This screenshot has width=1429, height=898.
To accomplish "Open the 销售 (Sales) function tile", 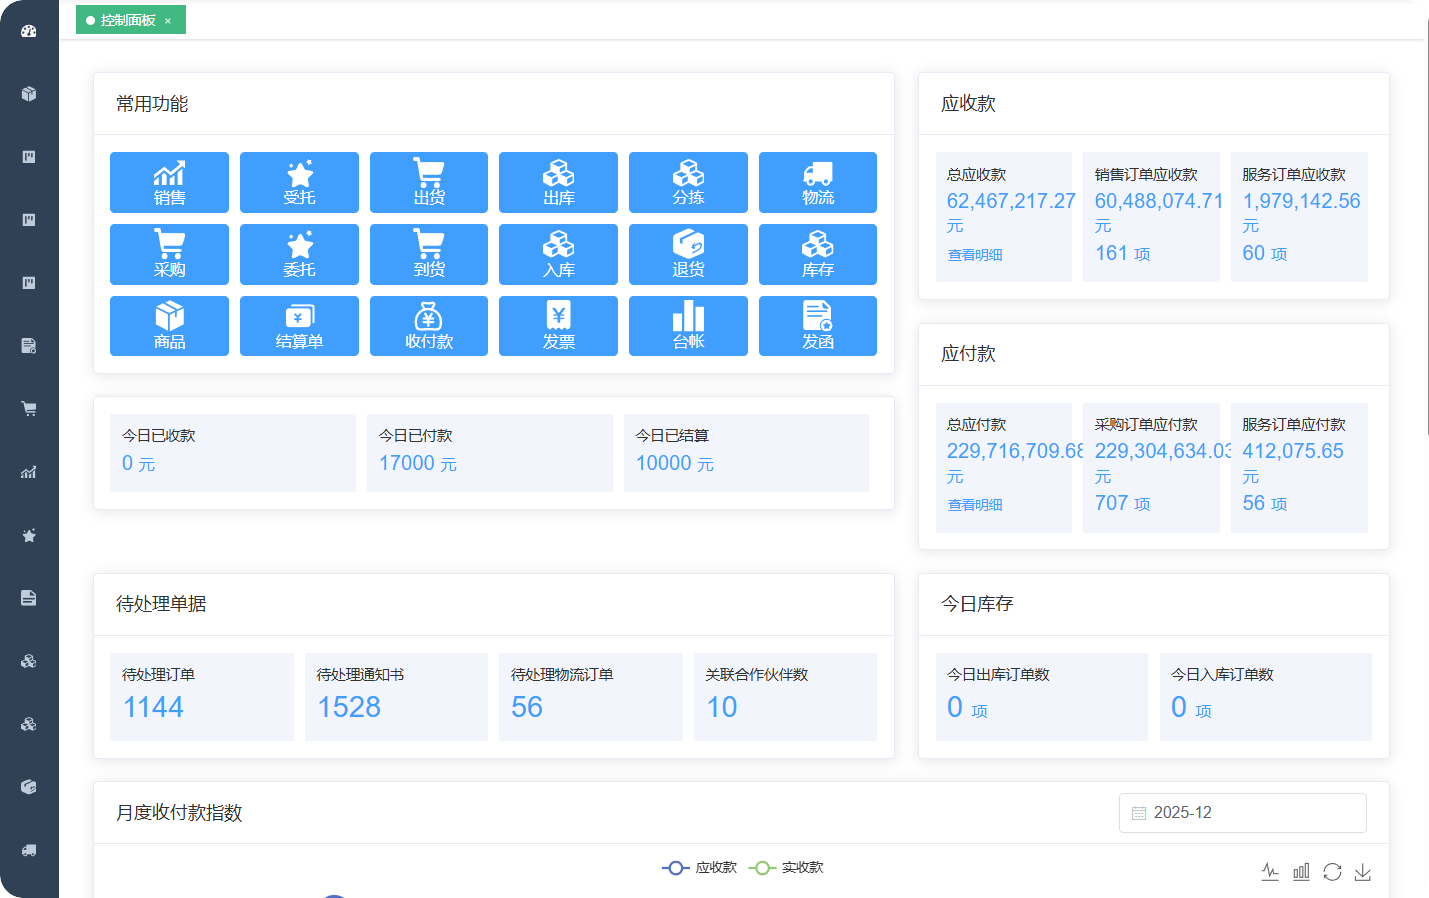I will [169, 182].
